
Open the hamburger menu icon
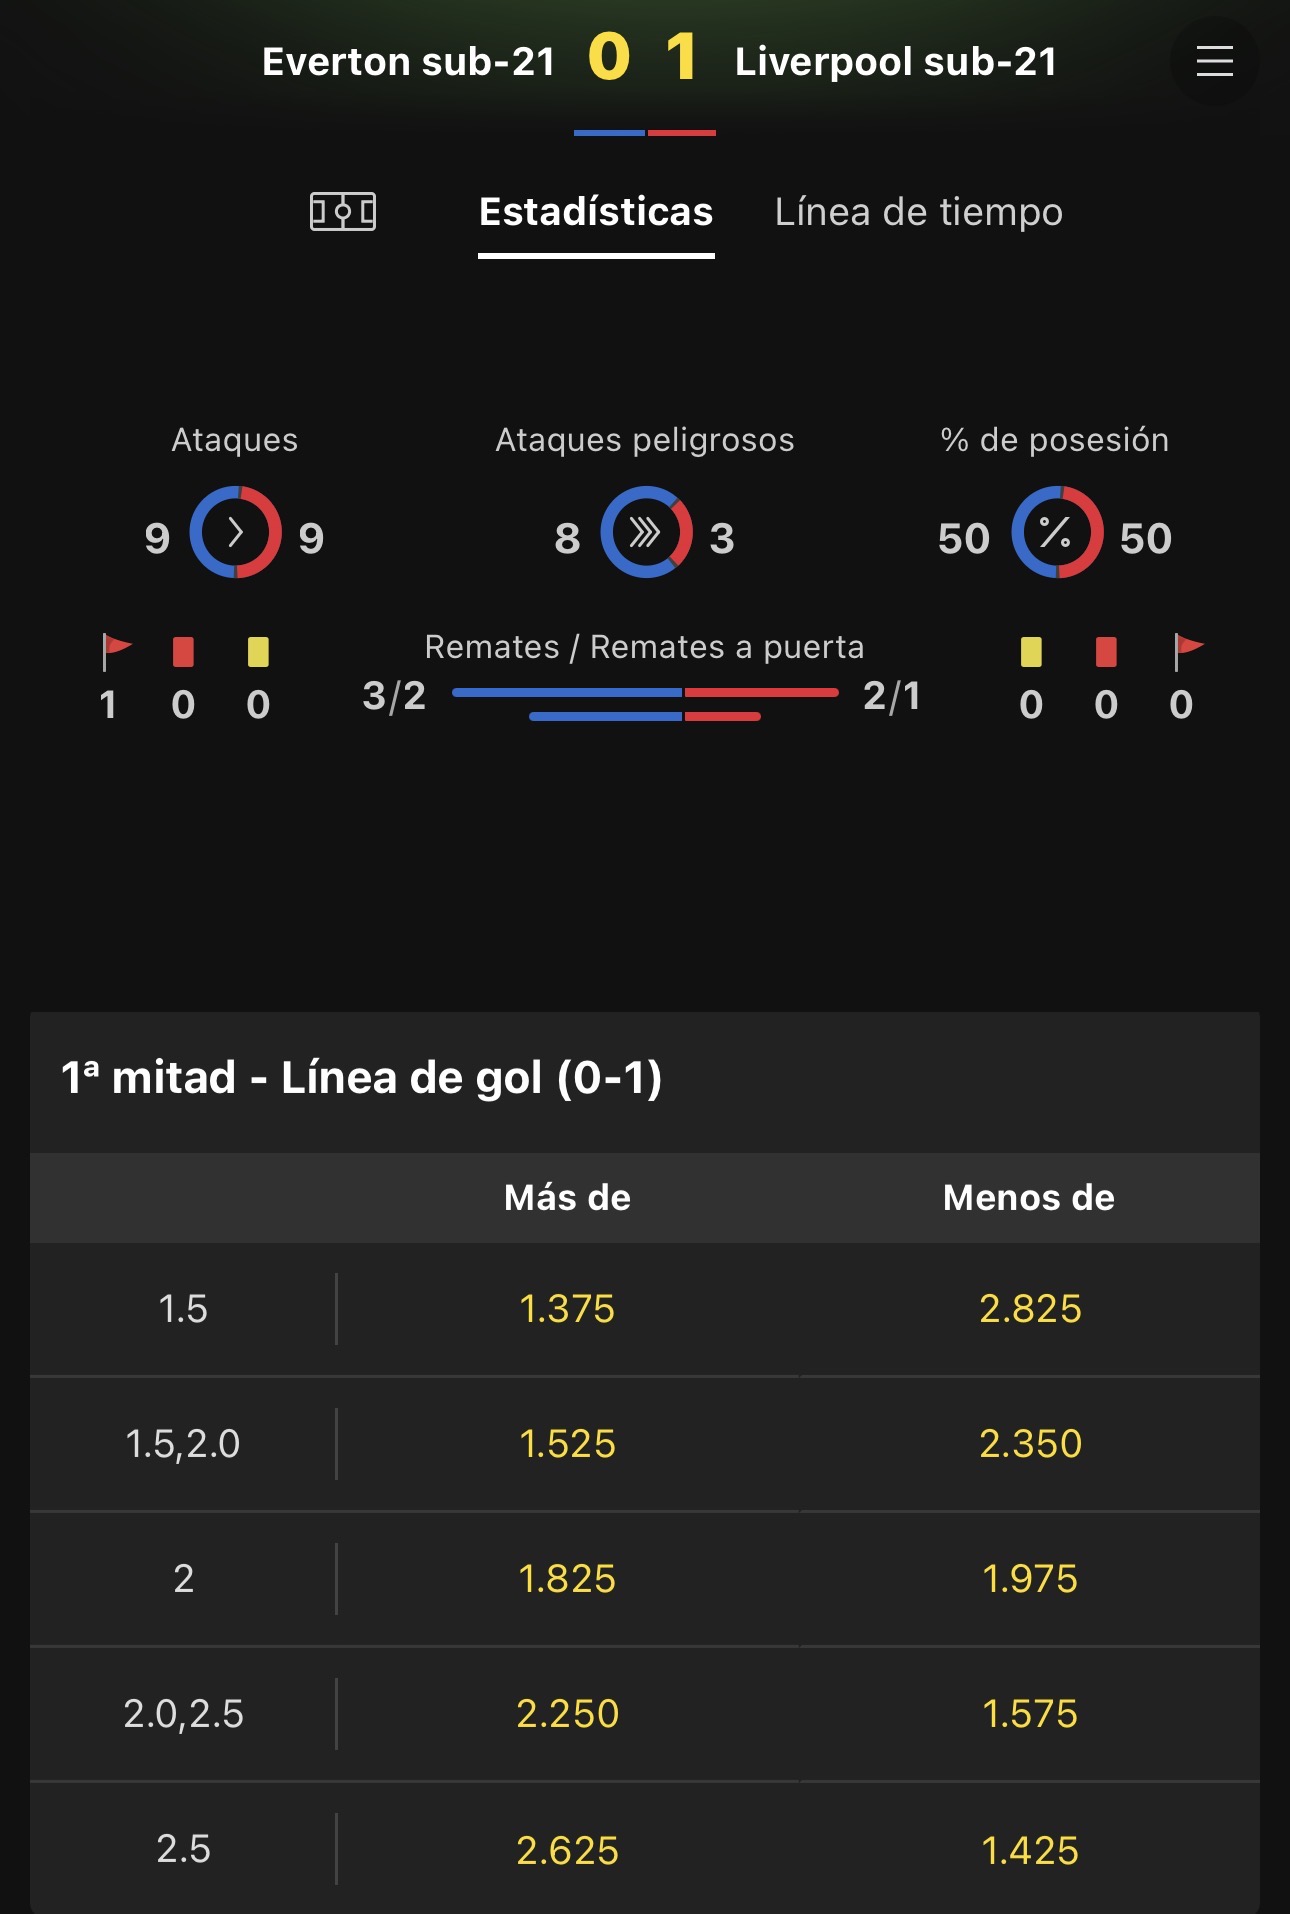(x=1214, y=61)
